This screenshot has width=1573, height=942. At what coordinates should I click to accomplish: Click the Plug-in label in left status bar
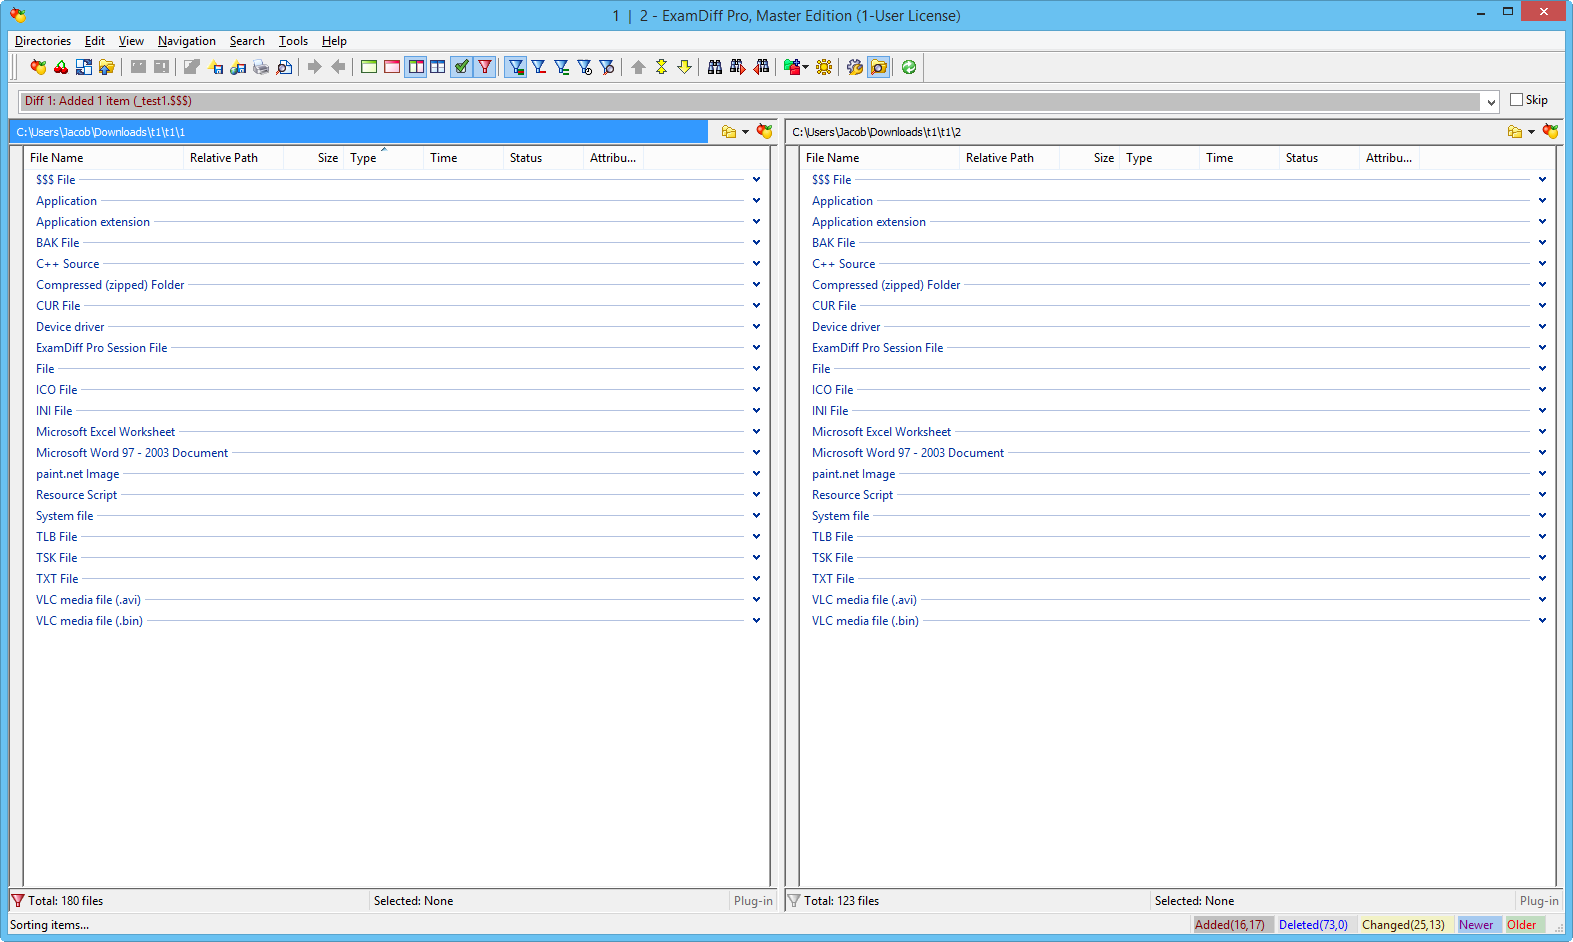(x=753, y=901)
